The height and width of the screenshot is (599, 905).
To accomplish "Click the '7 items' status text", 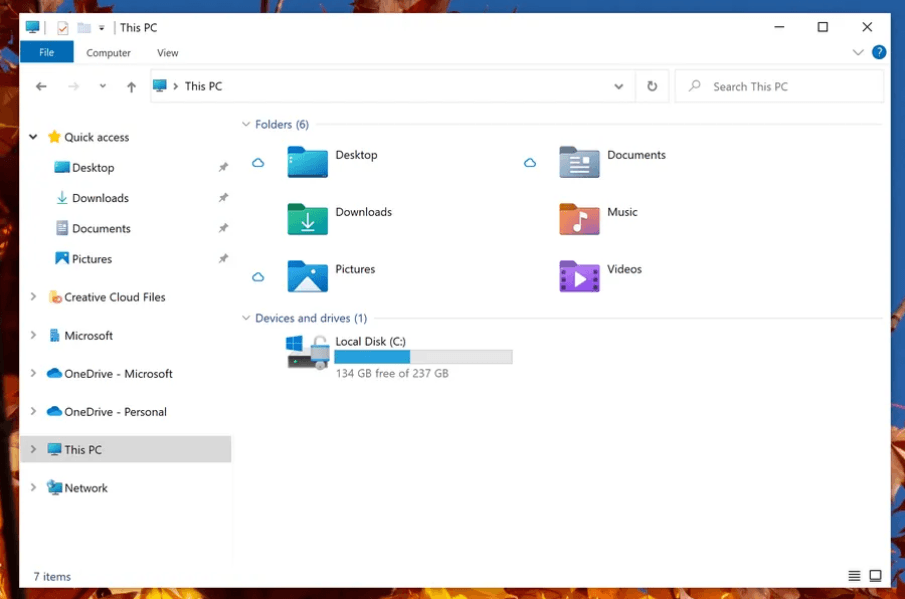I will (x=52, y=576).
